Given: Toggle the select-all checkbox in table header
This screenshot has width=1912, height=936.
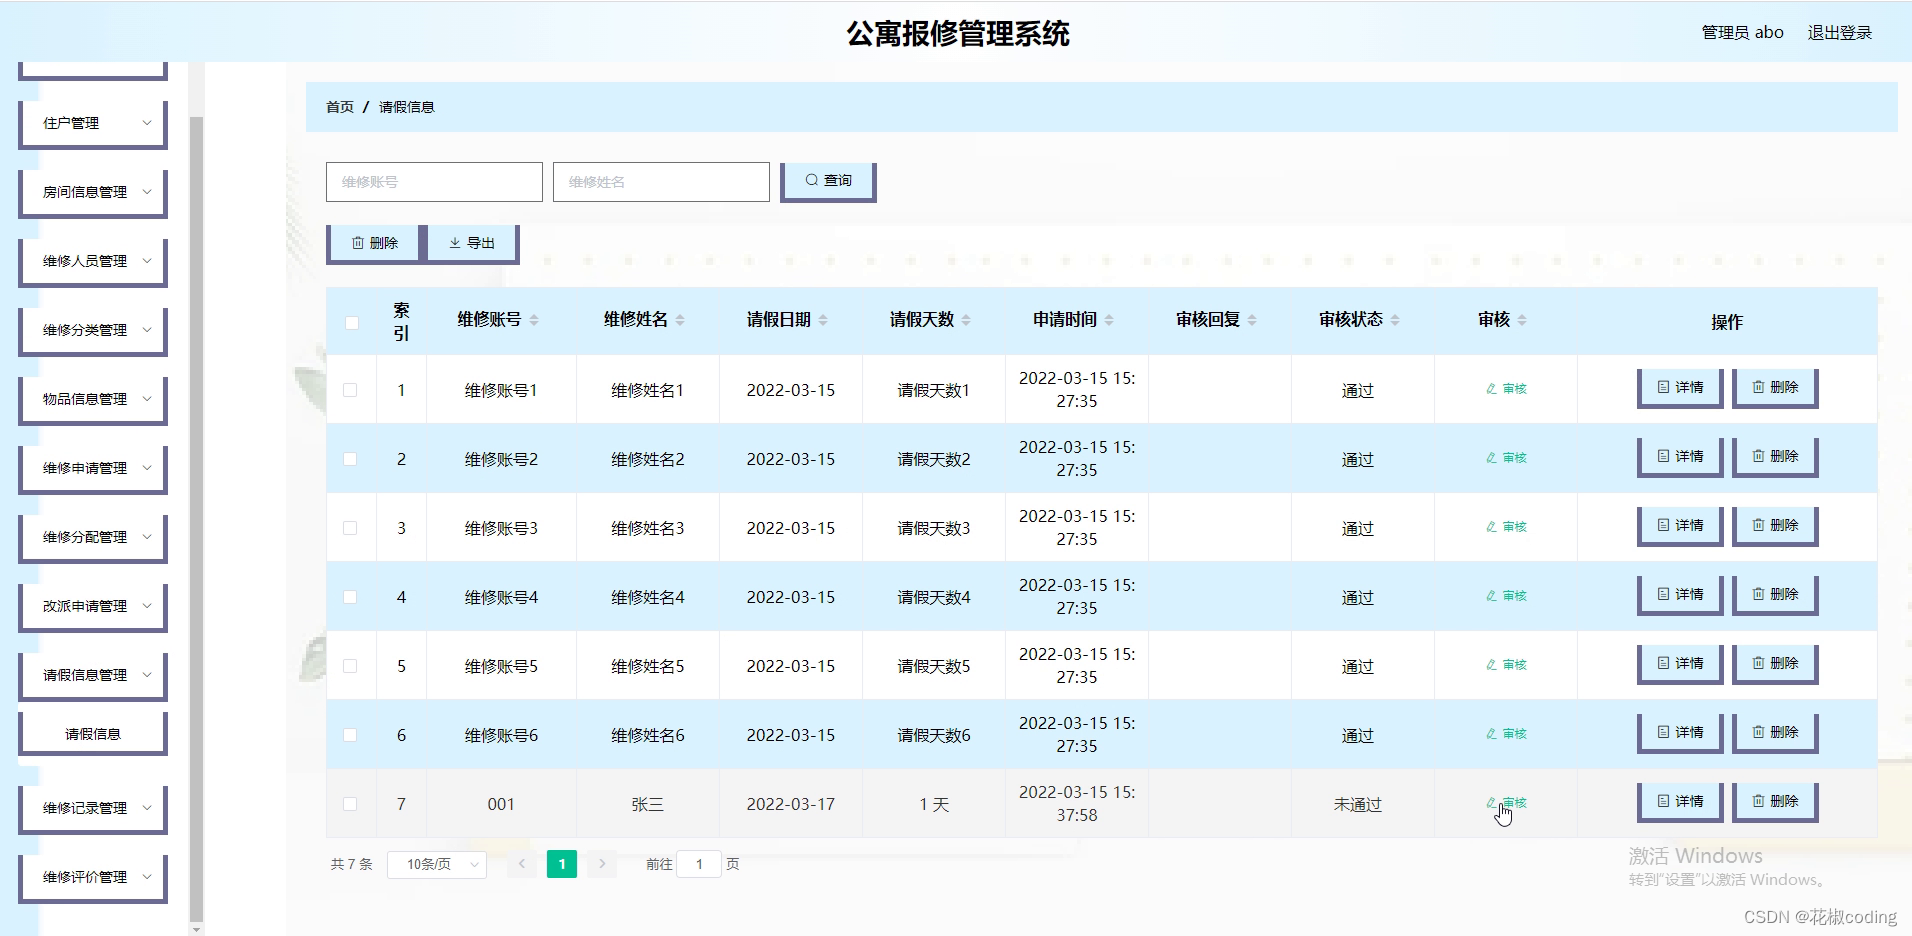Looking at the screenshot, I should click(x=351, y=322).
